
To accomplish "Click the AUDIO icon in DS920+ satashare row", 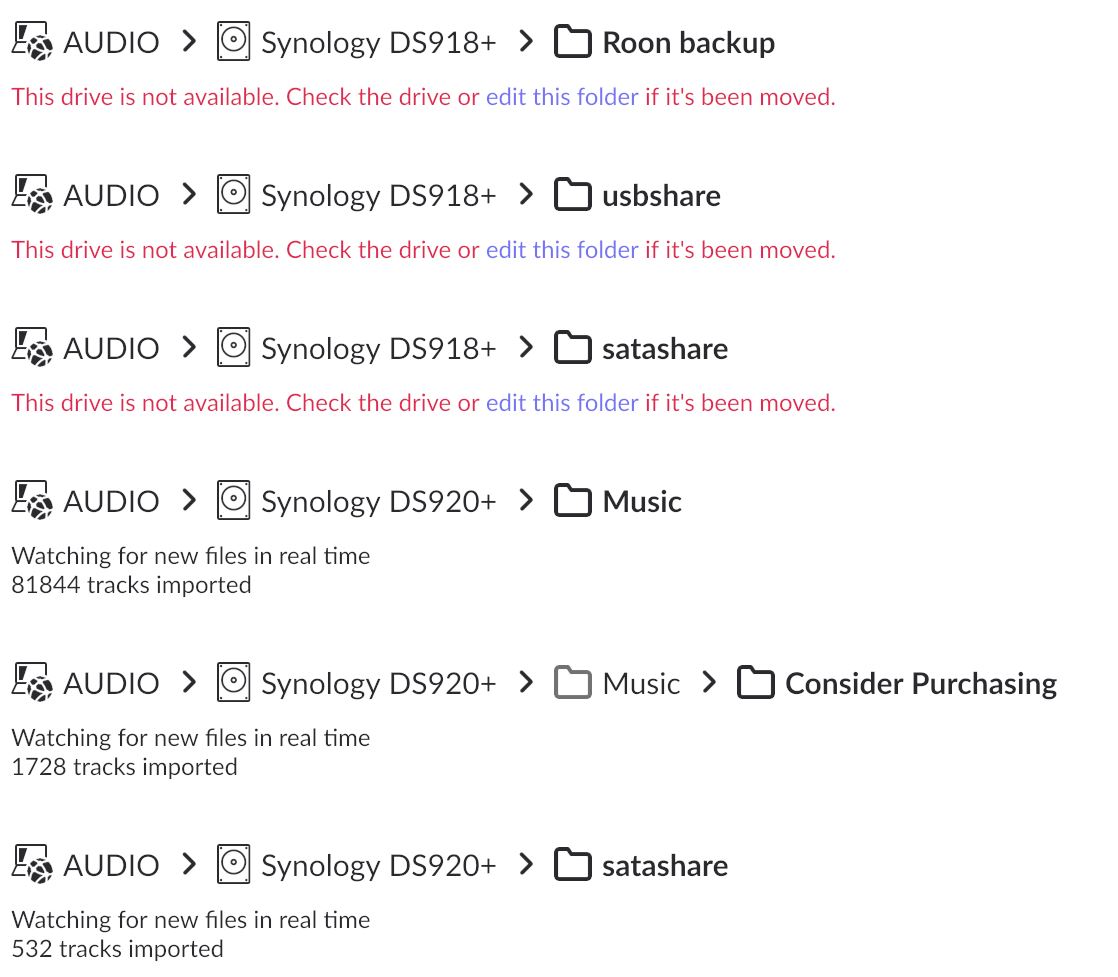I will [x=31, y=865].
